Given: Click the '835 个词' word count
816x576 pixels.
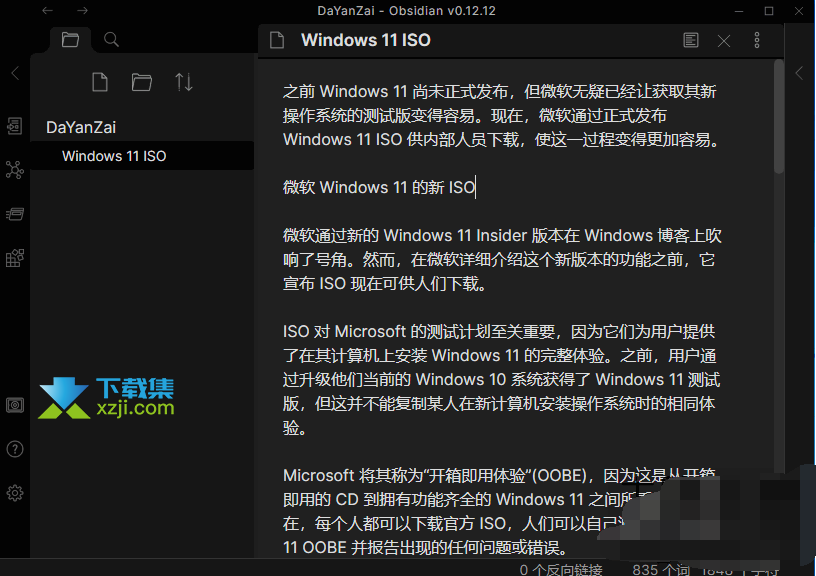Looking at the screenshot, I should [660, 569].
